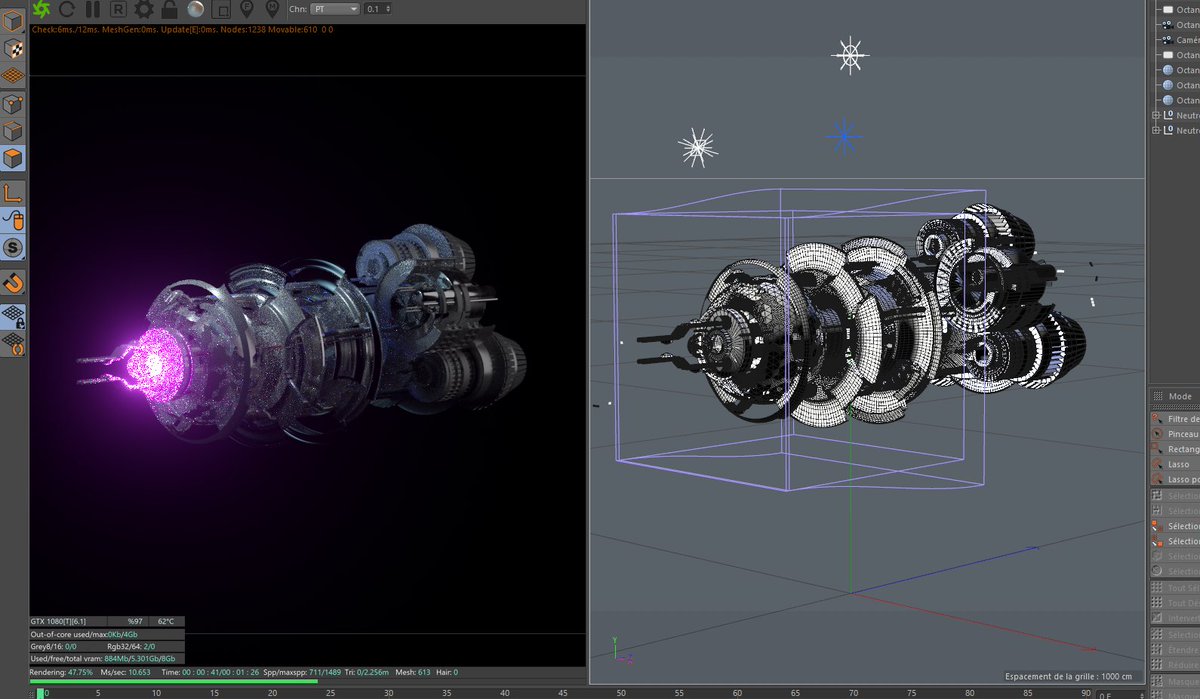
Task: Restart the render with the circular arrow icon
Action: tap(67, 9)
